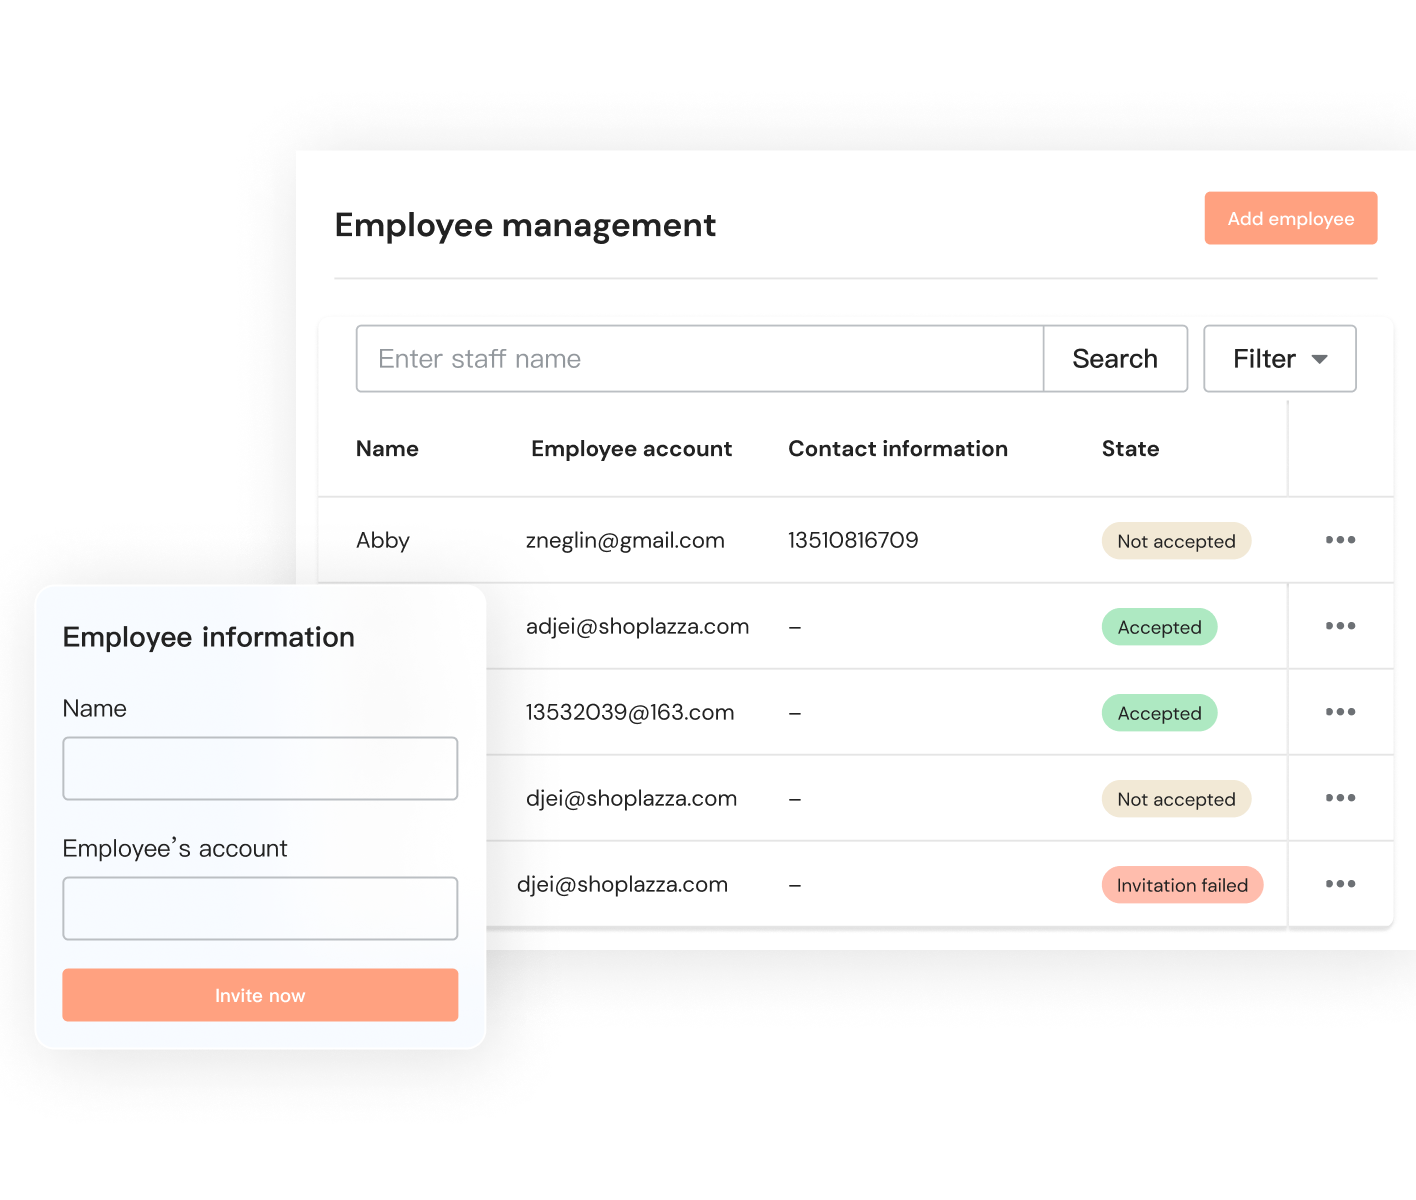Click the Add employee button
The height and width of the screenshot is (1200, 1416).
pos(1290,218)
